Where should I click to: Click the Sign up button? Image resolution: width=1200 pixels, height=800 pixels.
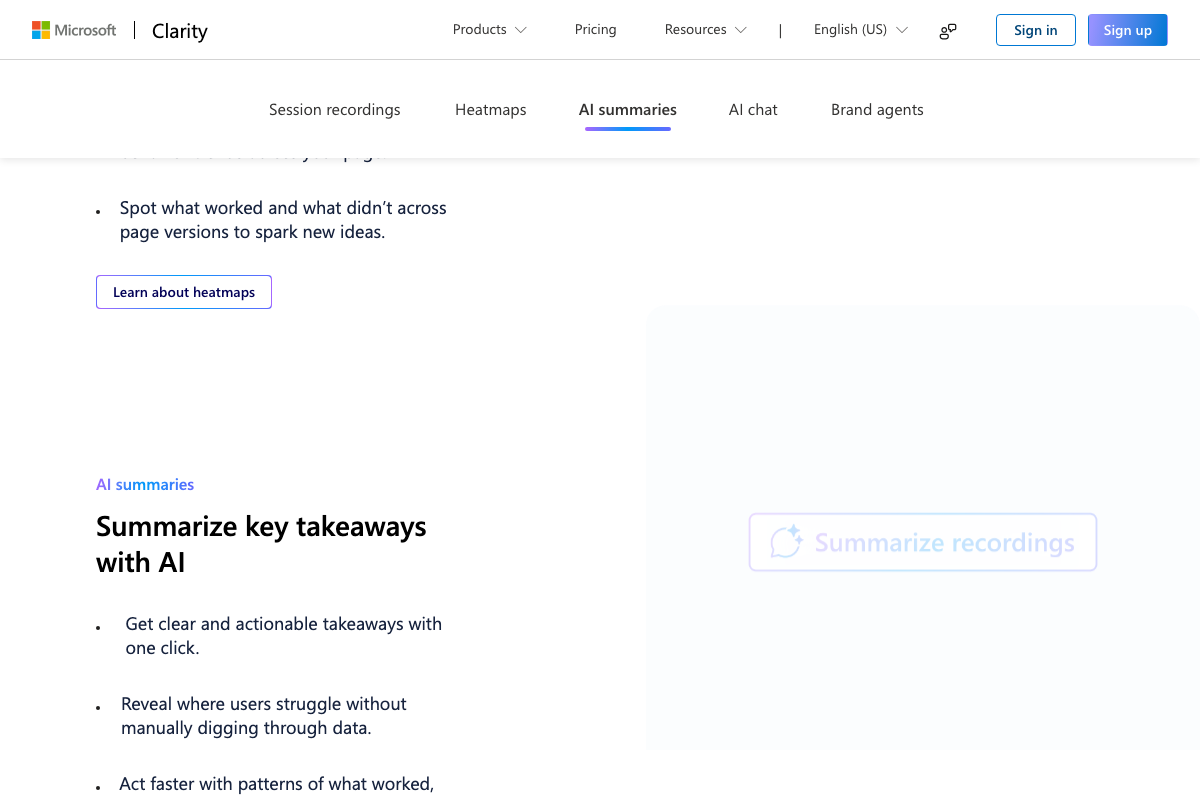point(1127,30)
